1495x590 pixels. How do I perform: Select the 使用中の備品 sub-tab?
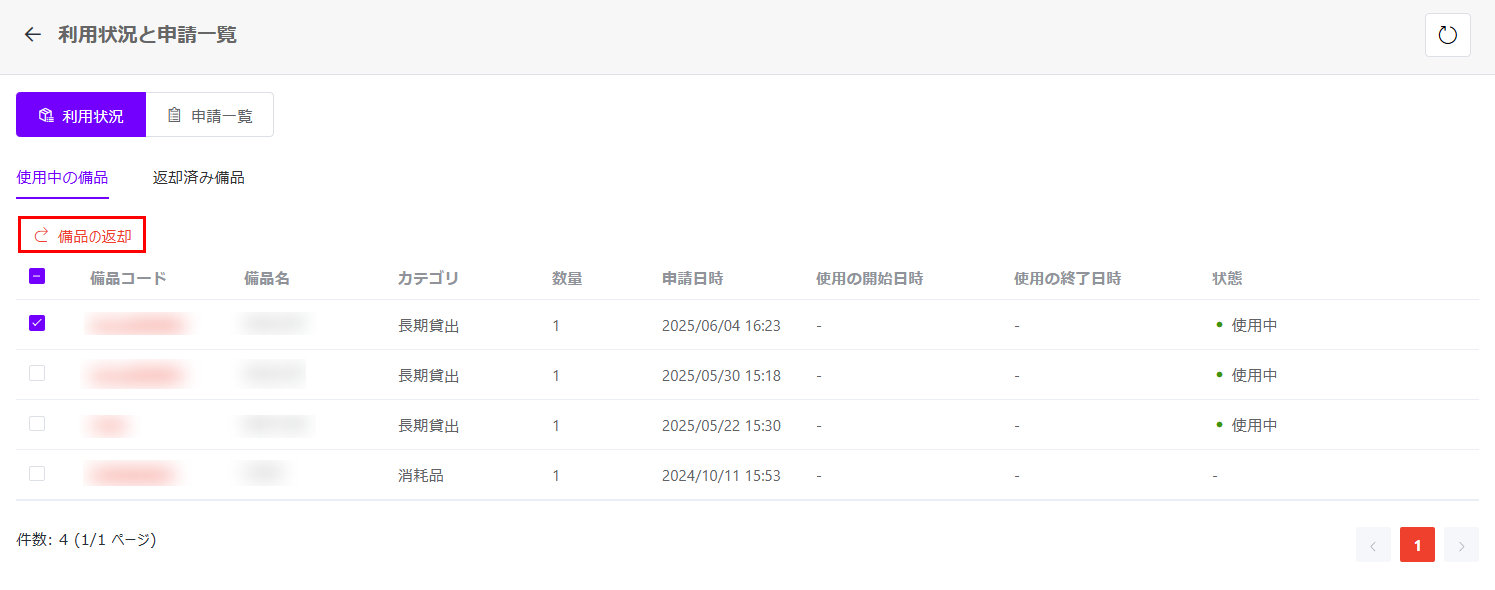[62, 178]
